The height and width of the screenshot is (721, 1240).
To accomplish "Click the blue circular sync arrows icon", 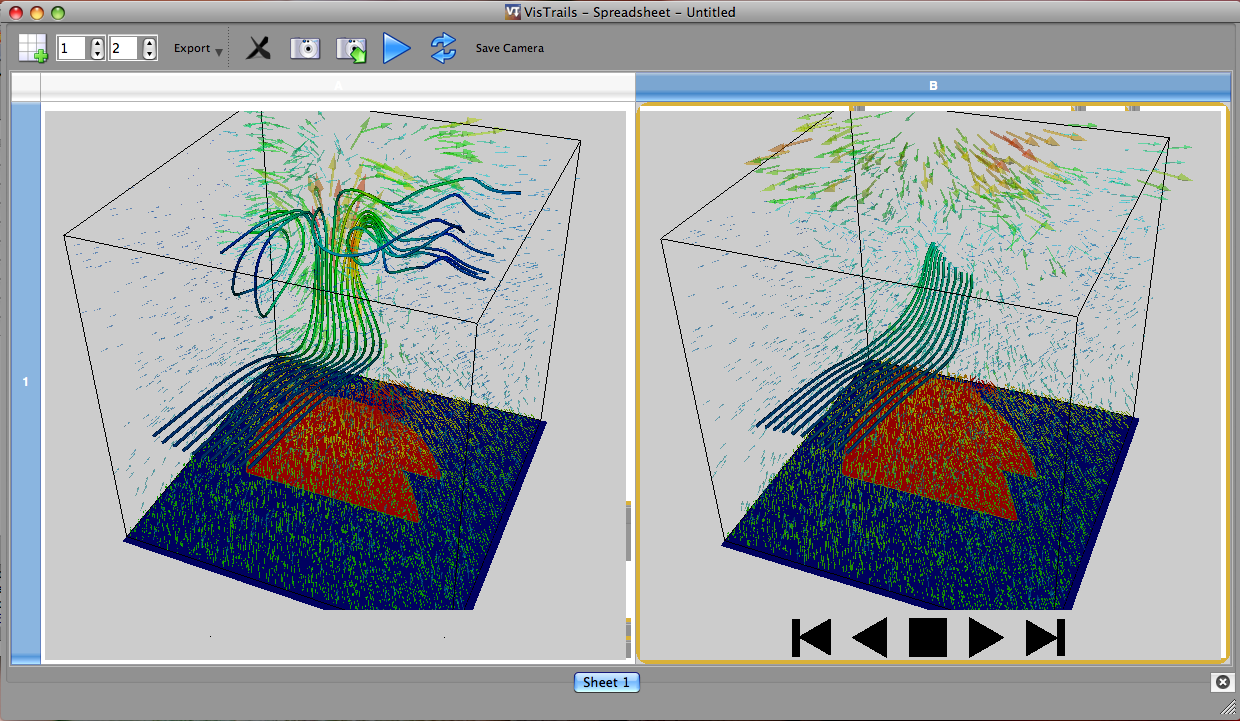I will click(443, 48).
